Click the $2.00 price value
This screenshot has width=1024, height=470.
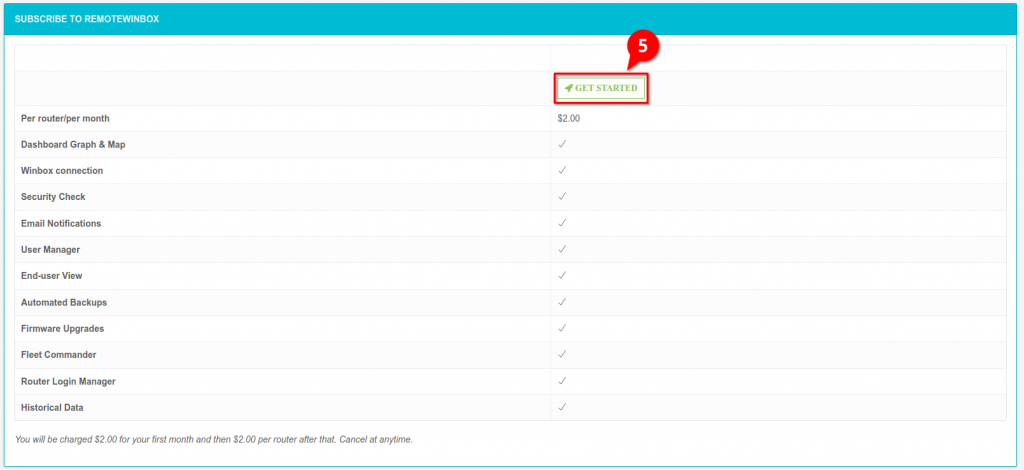[568, 118]
